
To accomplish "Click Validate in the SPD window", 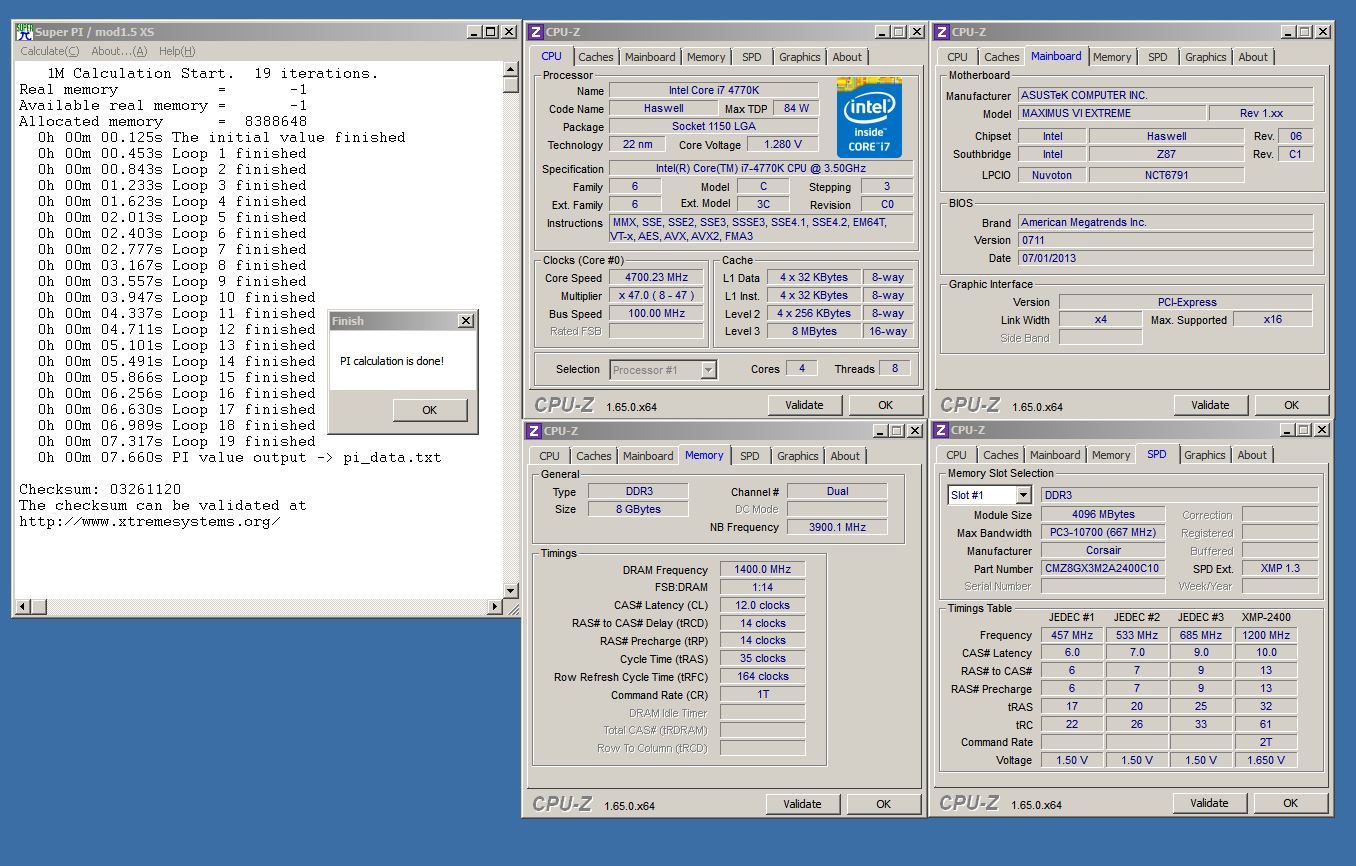I will [1209, 803].
